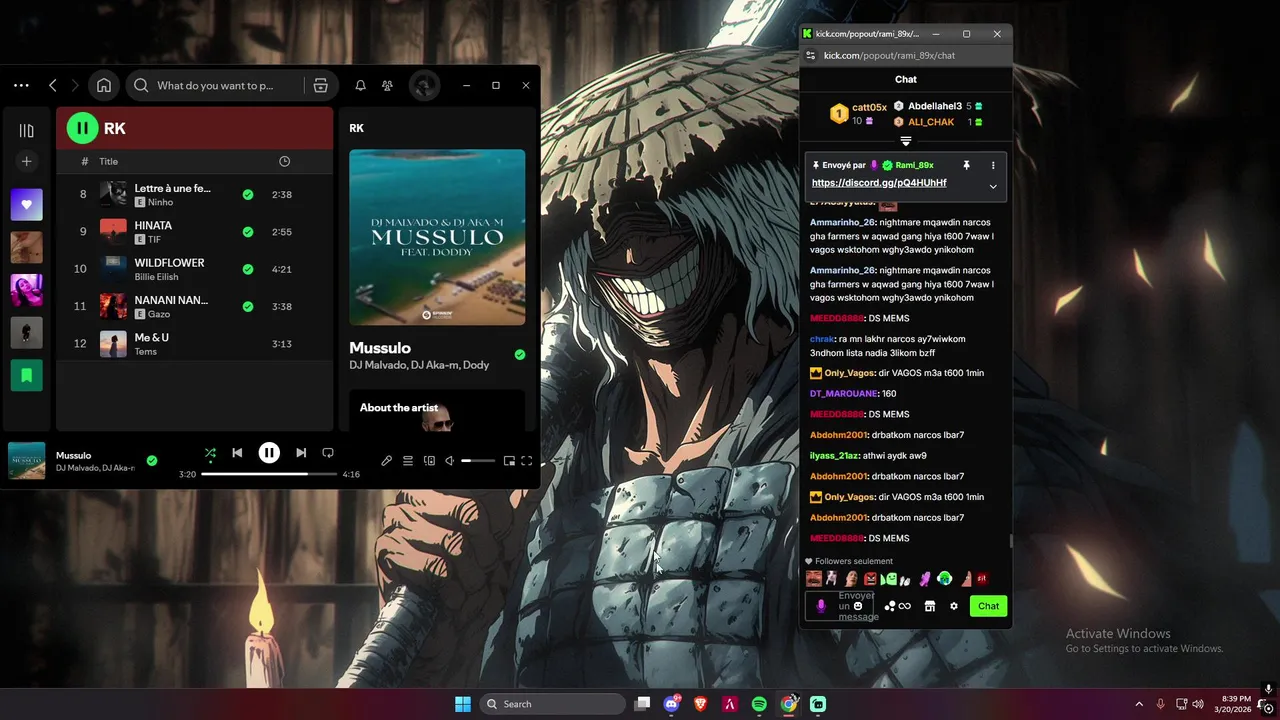Enter Spotify full screen mode
The image size is (1280, 720).
coord(527,461)
